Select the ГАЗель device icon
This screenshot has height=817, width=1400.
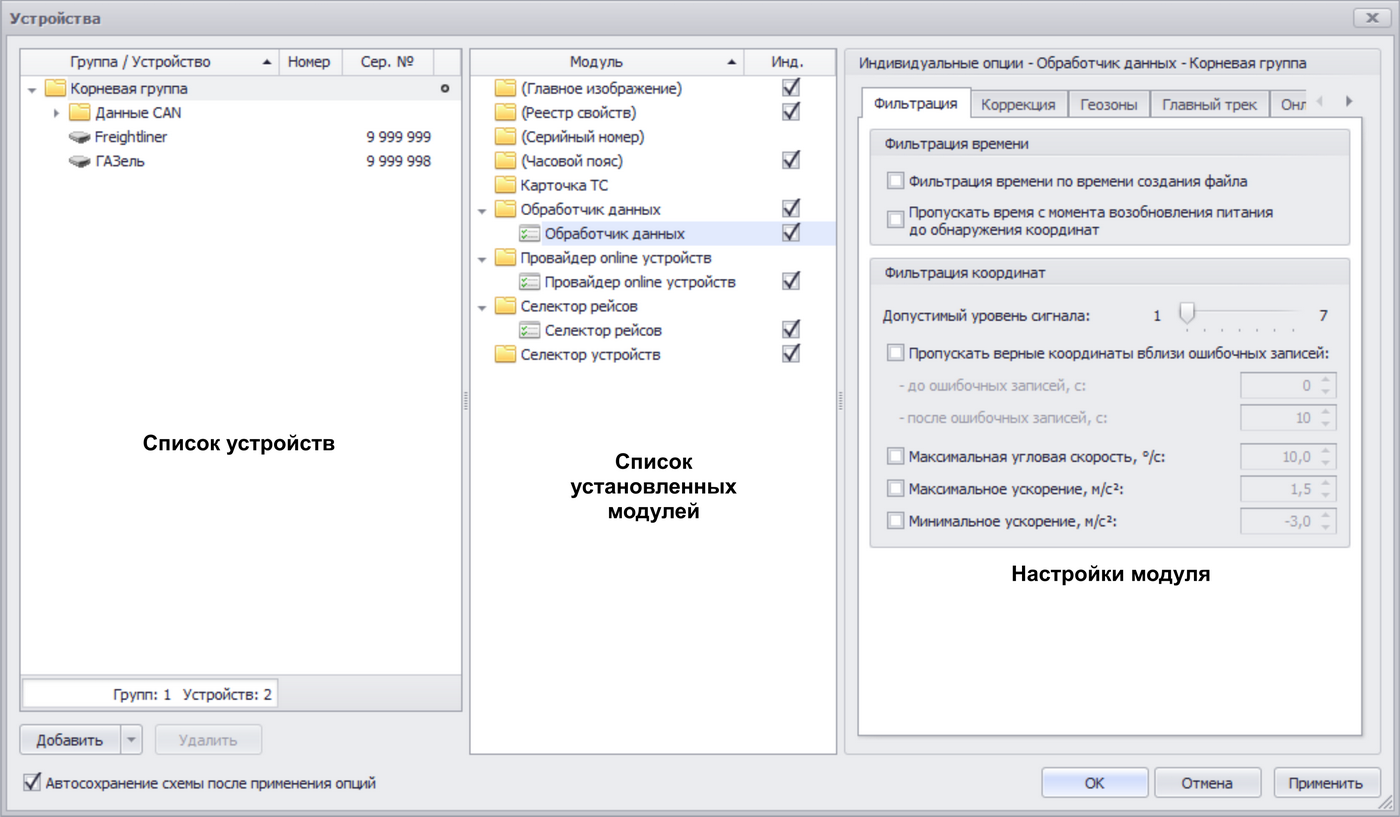coord(79,161)
